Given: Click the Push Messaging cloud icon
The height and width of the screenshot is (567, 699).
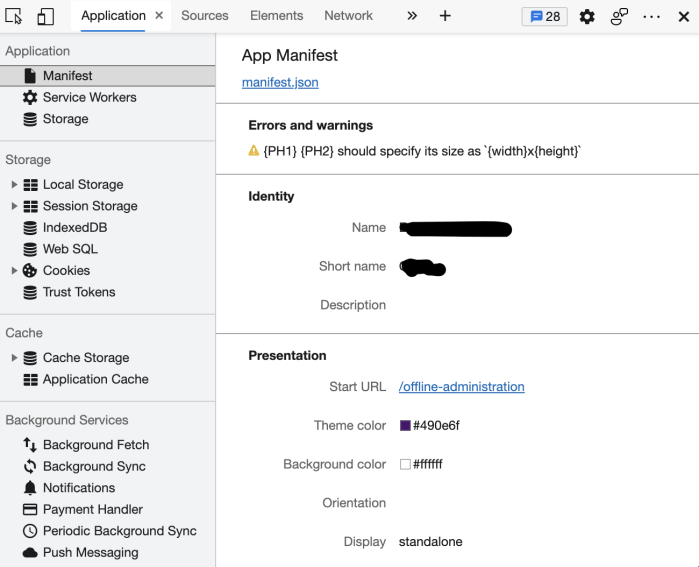Looking at the screenshot, I should click(x=30, y=553).
